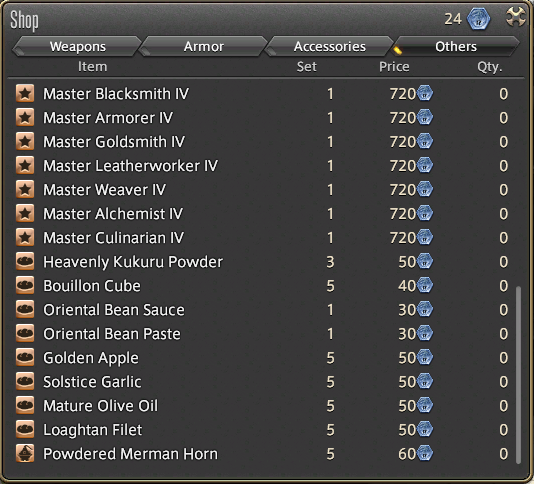Click the ingredient icon for Solstice Garlic

click(x=25, y=381)
